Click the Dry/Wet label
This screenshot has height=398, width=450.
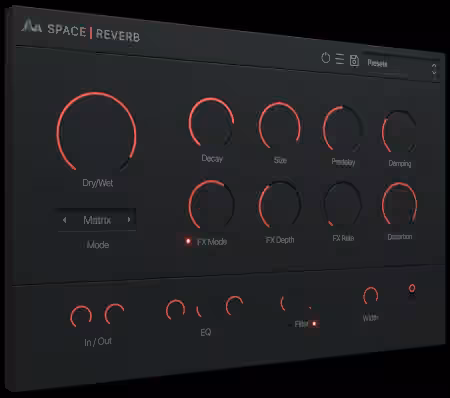[98, 183]
